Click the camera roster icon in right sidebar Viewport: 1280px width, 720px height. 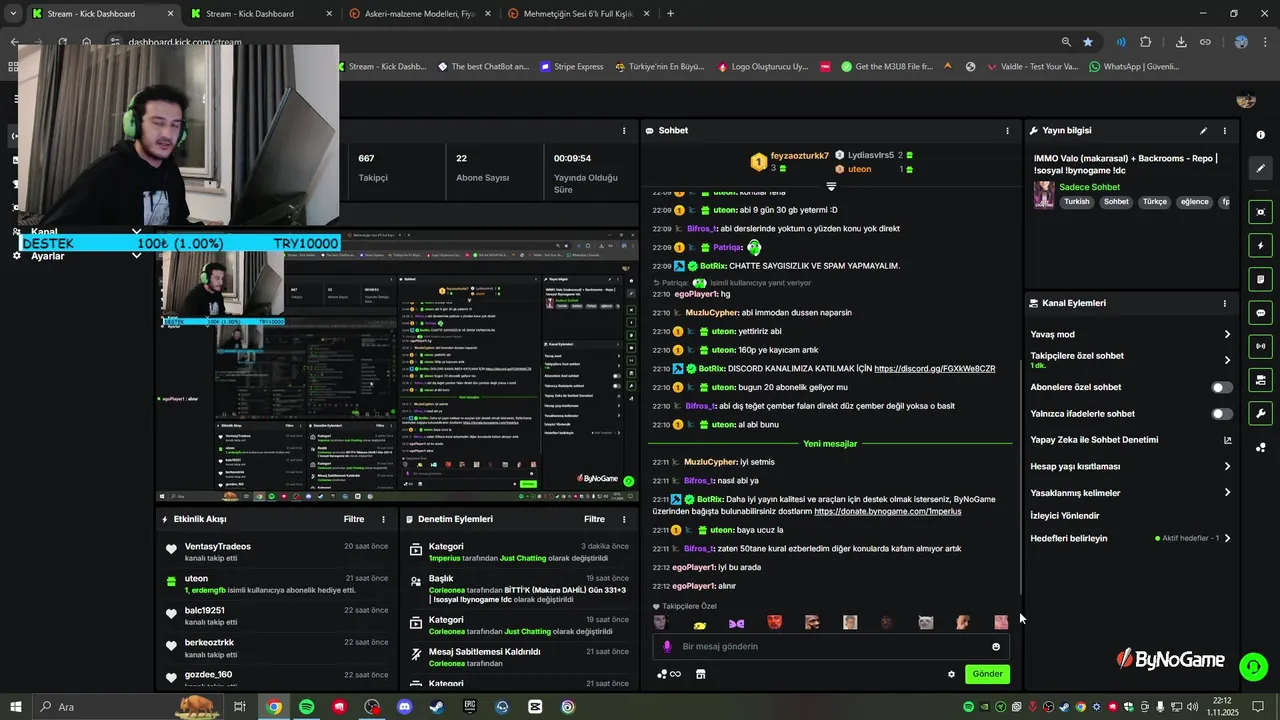click(x=1260, y=380)
